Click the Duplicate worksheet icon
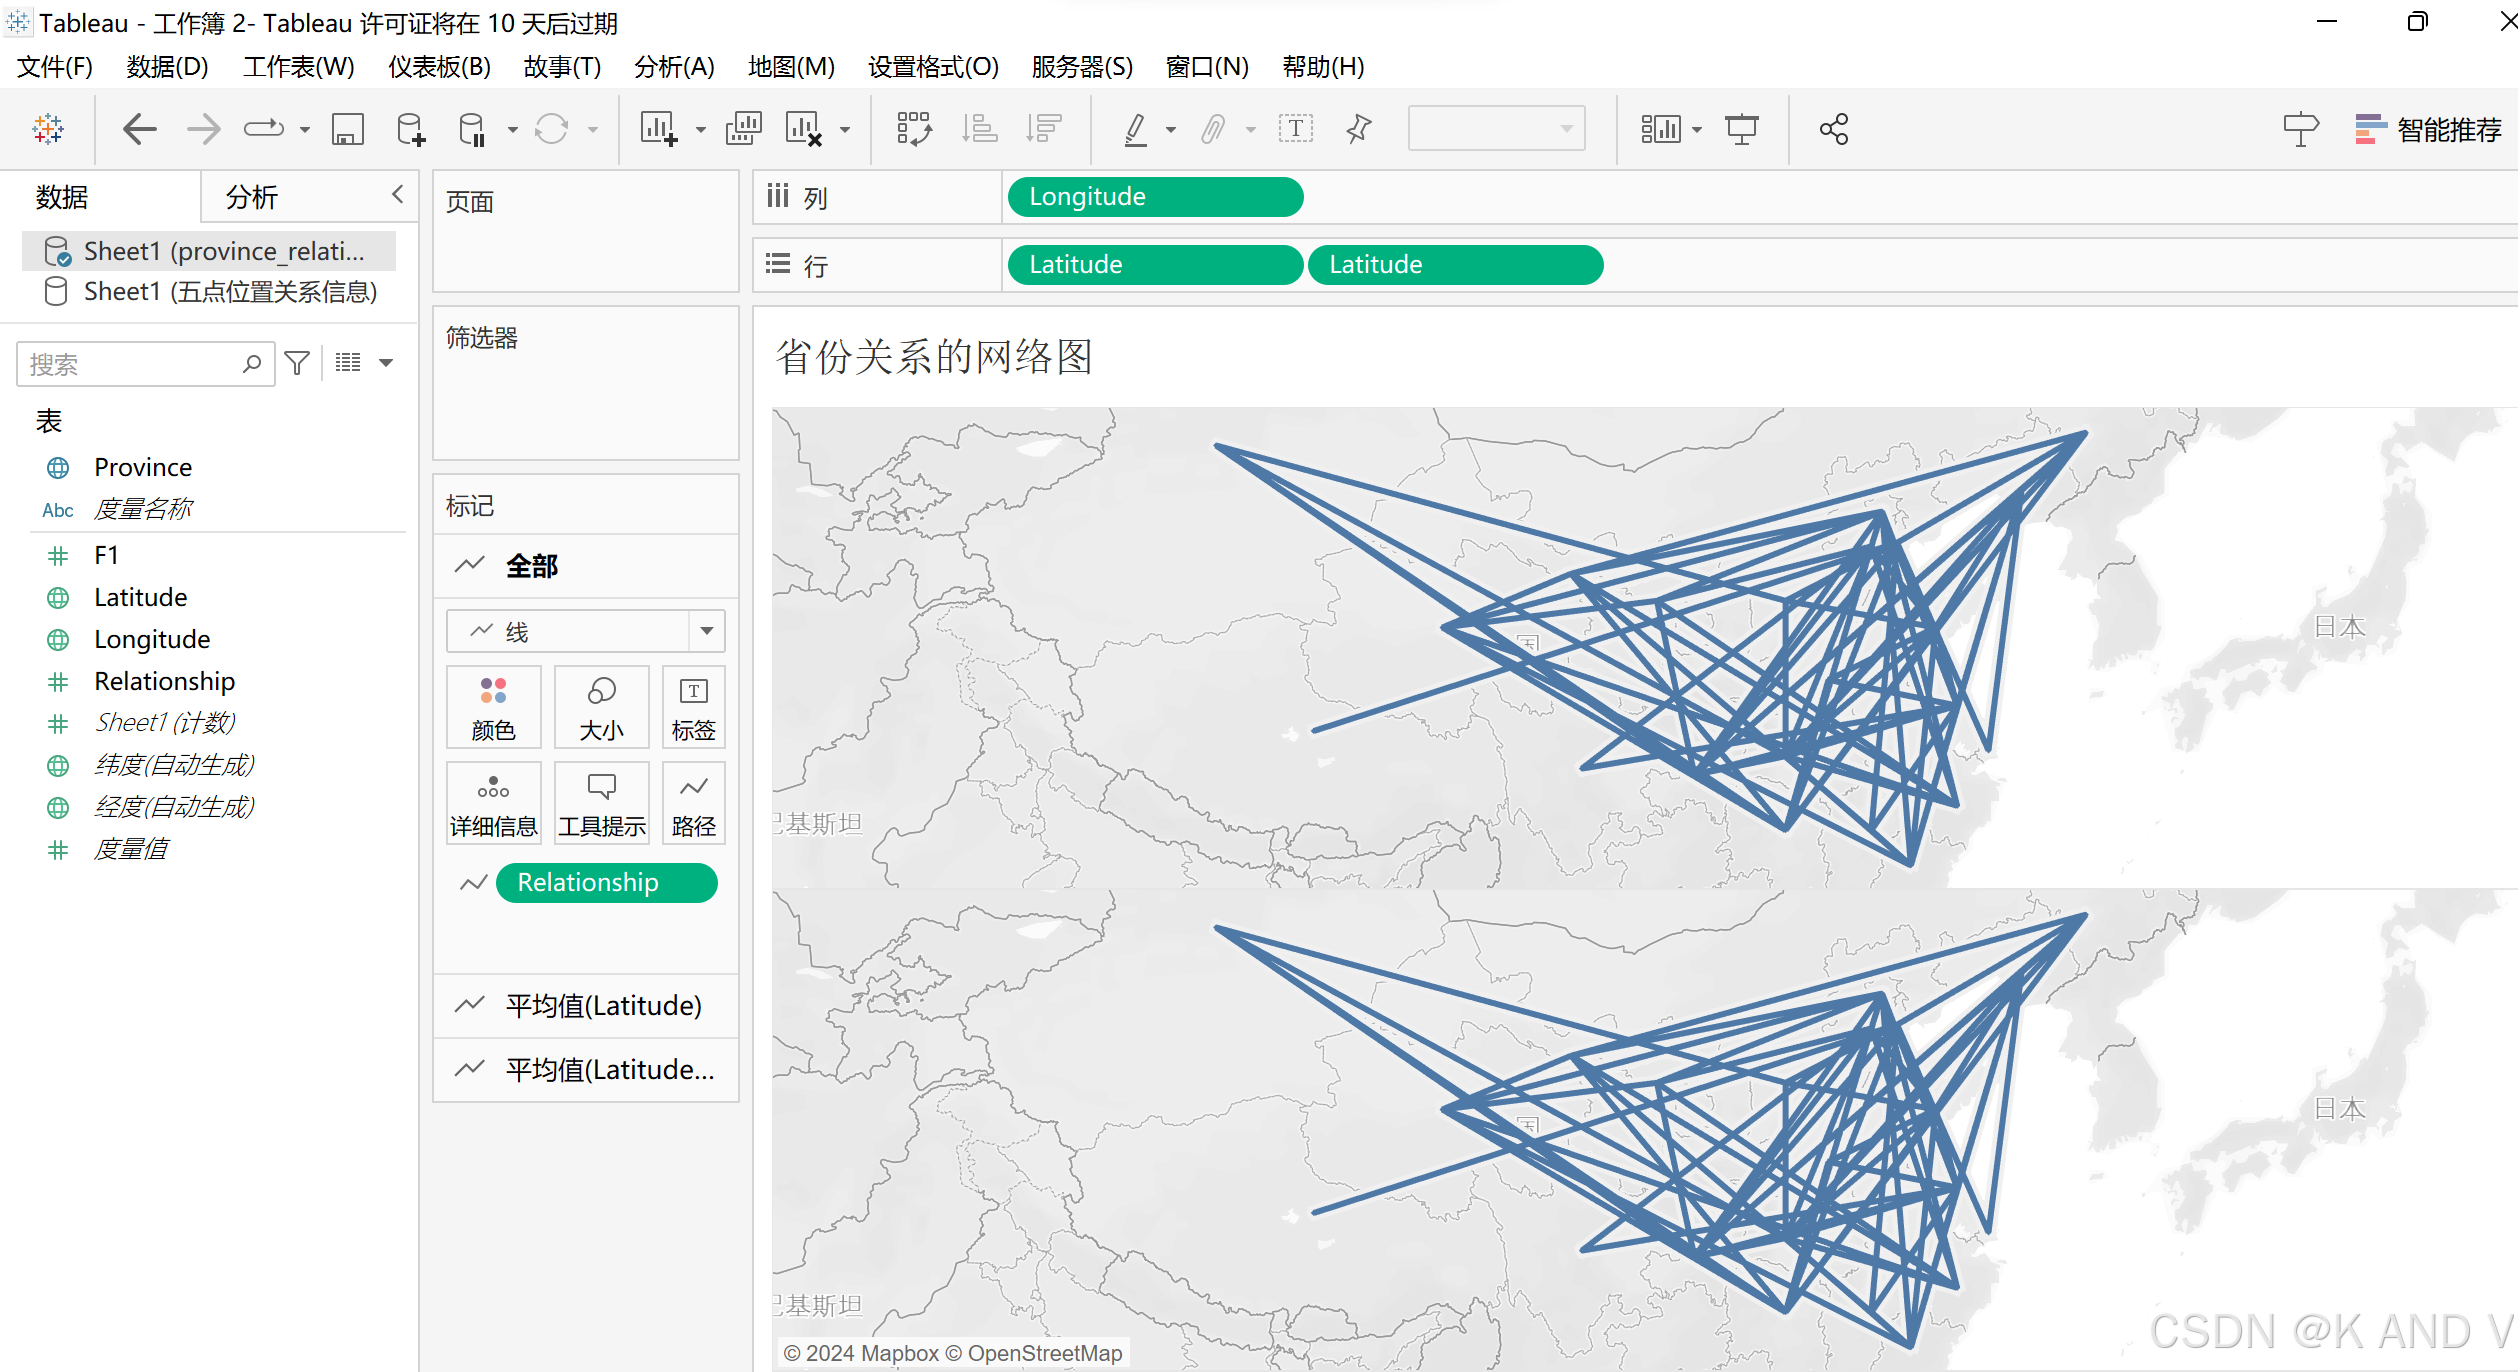The image size is (2518, 1372). 743,129
